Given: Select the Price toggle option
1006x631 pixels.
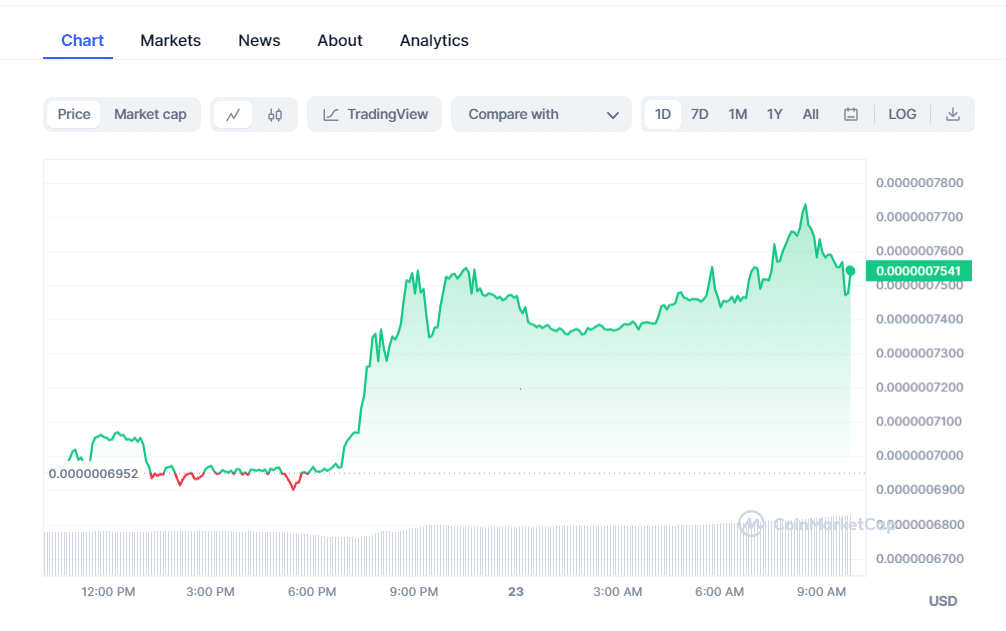Looking at the screenshot, I should pyautogui.click(x=74, y=114).
